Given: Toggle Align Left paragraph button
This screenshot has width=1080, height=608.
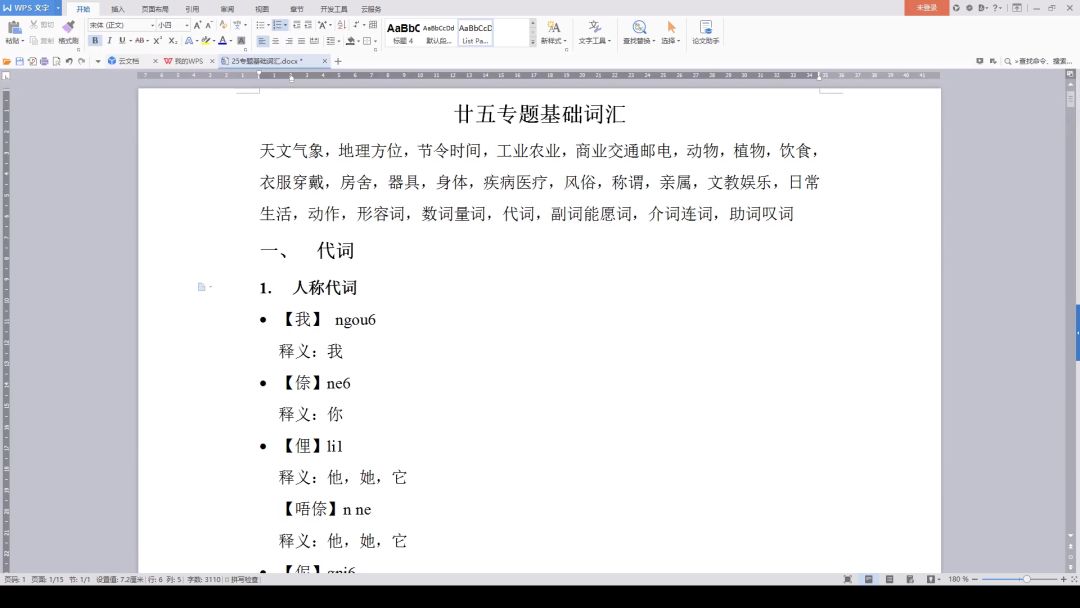Looking at the screenshot, I should click(262, 41).
